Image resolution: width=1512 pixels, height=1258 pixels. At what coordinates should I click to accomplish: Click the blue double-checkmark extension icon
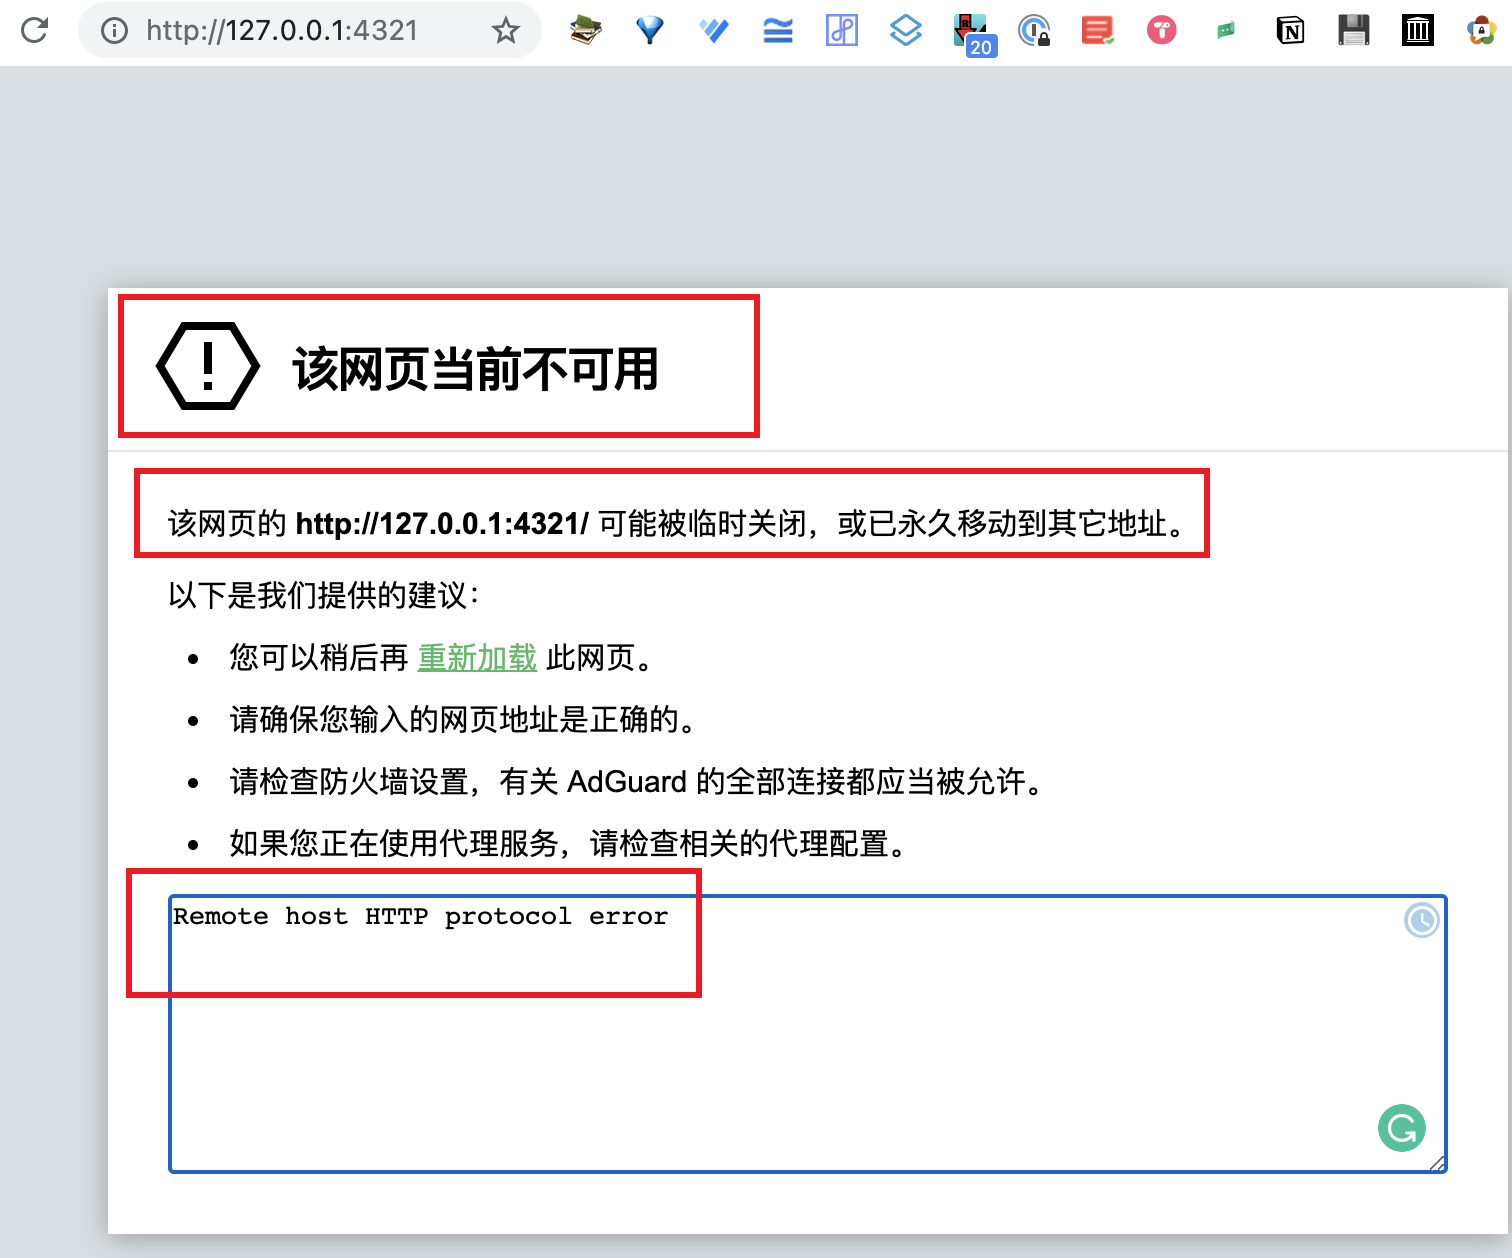click(714, 31)
